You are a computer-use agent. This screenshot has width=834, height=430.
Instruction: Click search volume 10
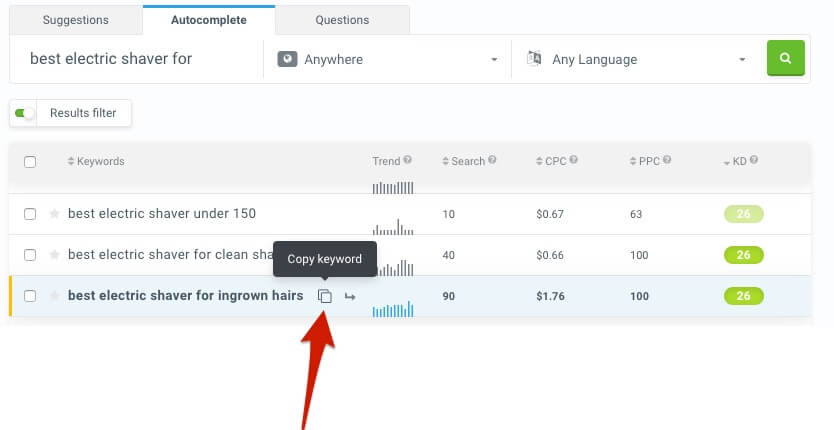click(448, 214)
